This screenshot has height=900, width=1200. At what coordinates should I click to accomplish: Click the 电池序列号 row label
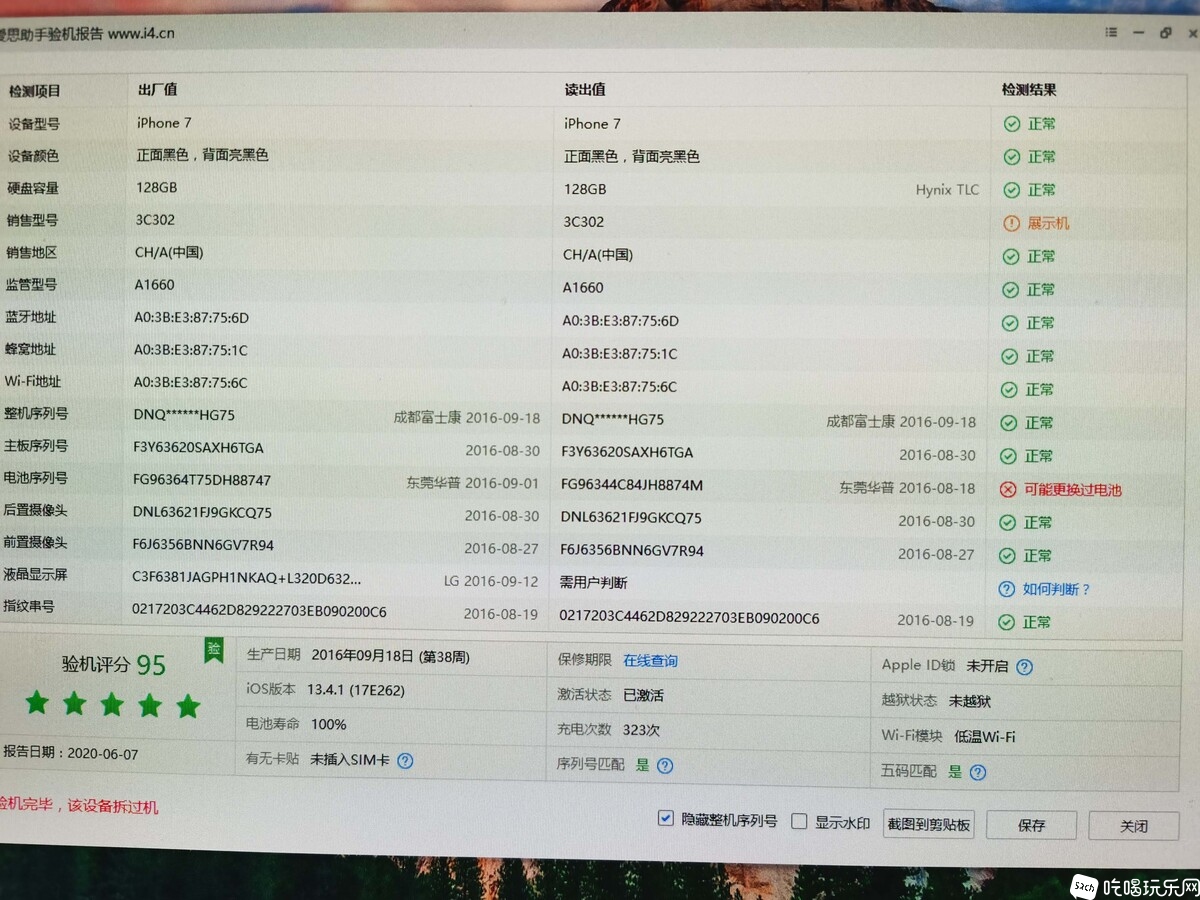pyautogui.click(x=36, y=478)
